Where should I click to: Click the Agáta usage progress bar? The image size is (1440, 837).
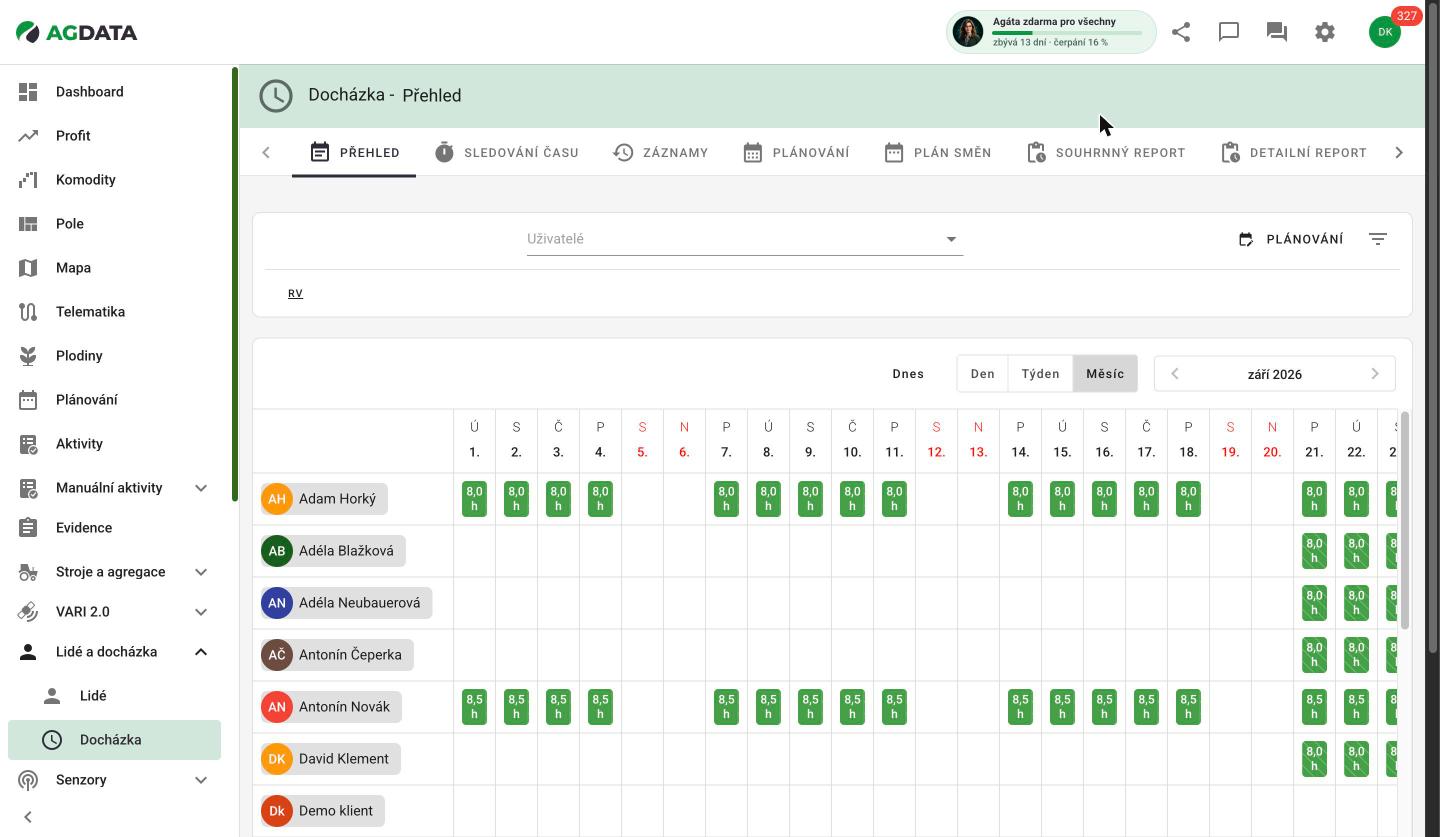coord(1067,33)
